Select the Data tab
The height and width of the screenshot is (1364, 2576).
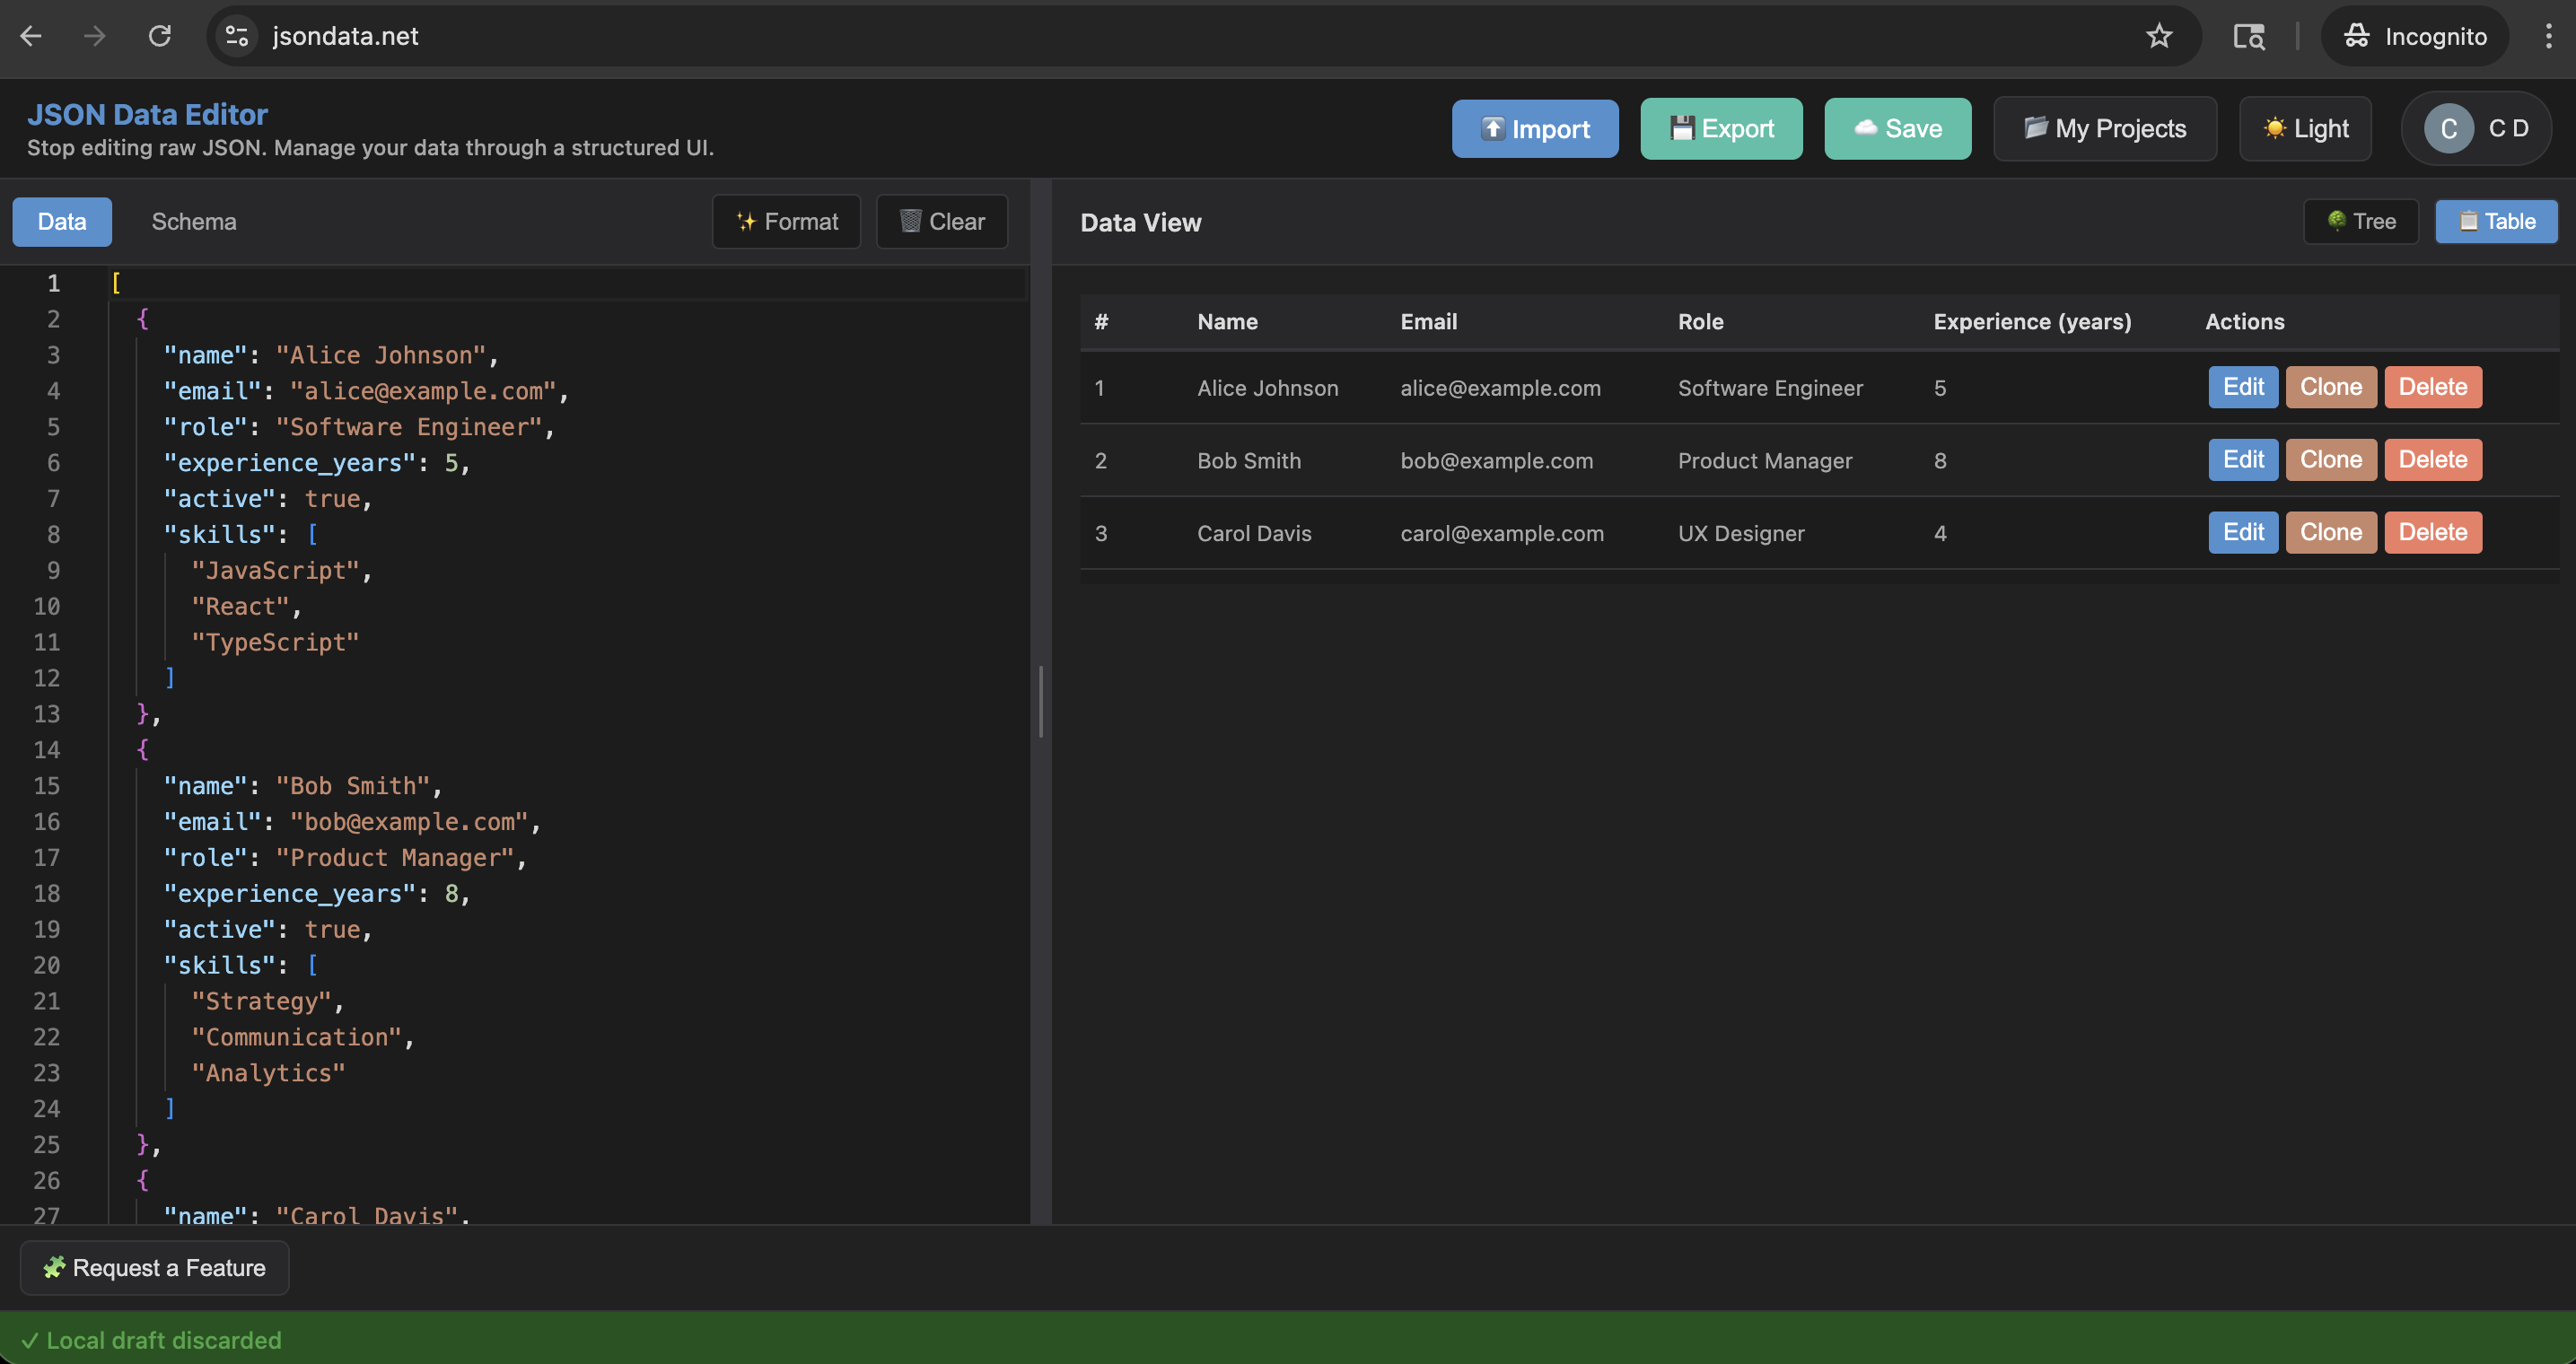click(61, 221)
